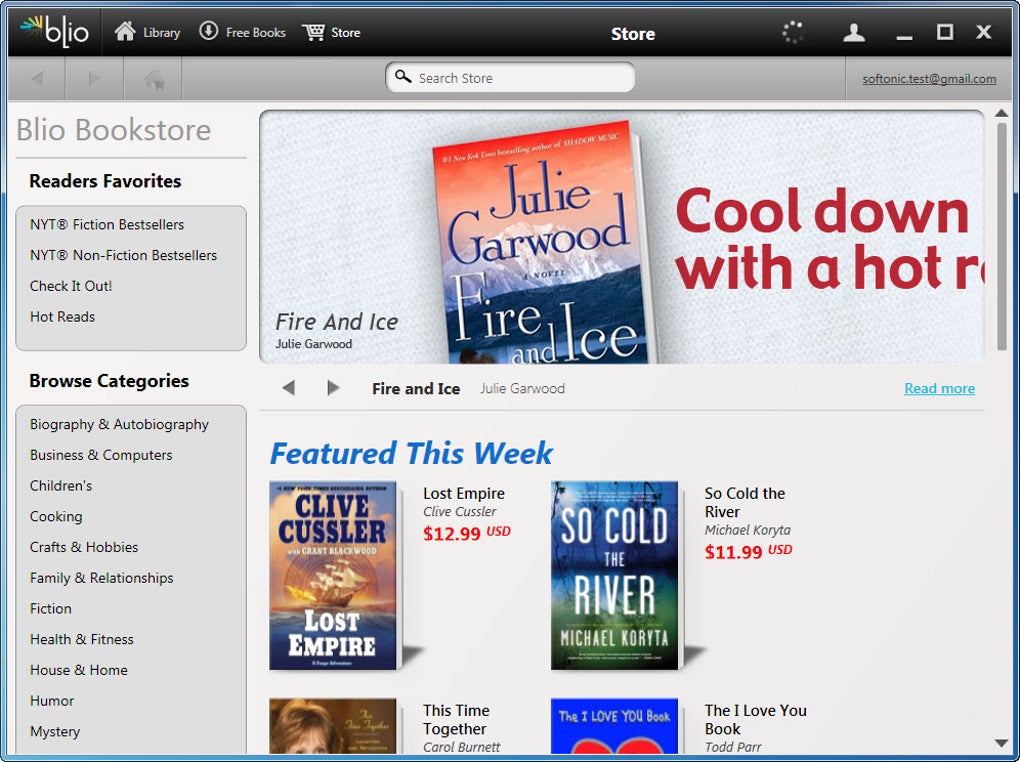Open the Library home icon
Viewport: 1020px width, 762px height.
point(125,31)
